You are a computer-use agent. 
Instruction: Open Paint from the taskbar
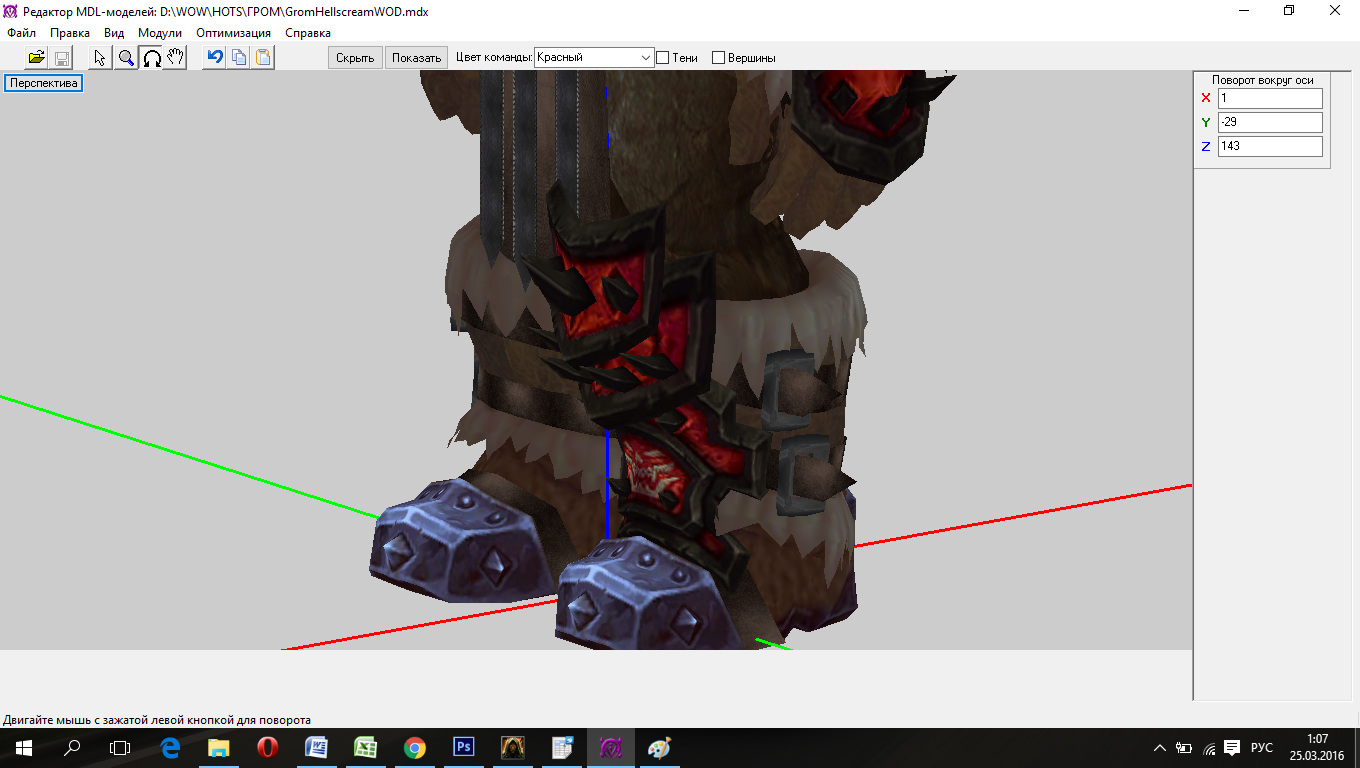pos(659,748)
